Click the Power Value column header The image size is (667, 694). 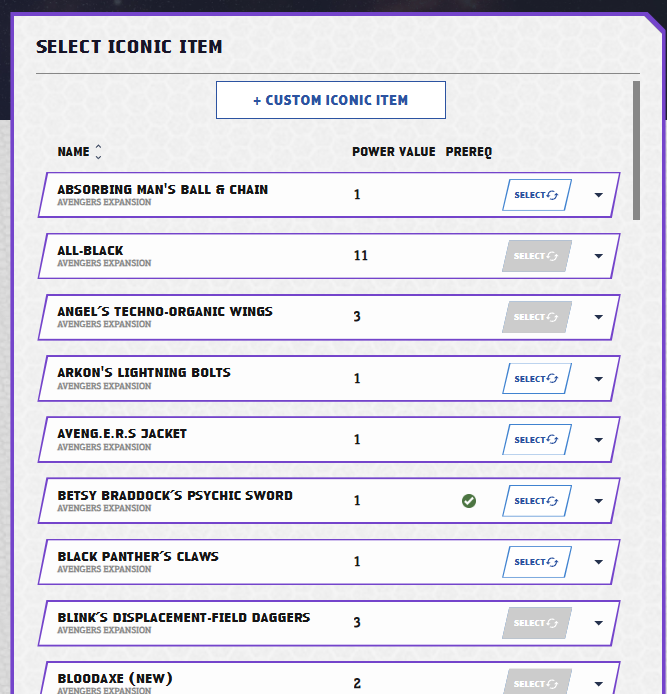pyautogui.click(x=393, y=152)
